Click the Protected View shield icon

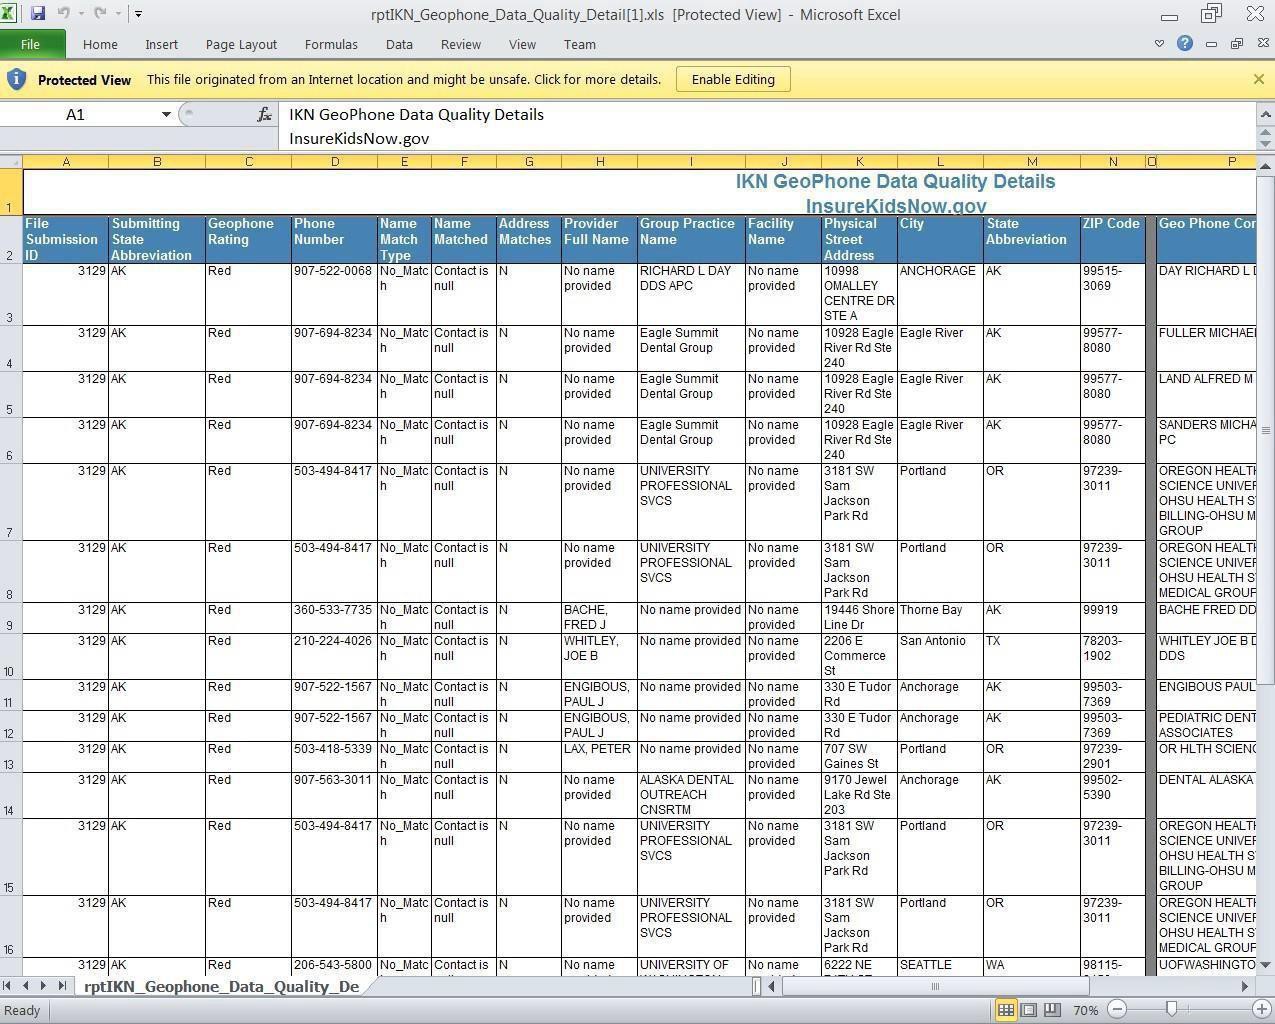point(17,79)
